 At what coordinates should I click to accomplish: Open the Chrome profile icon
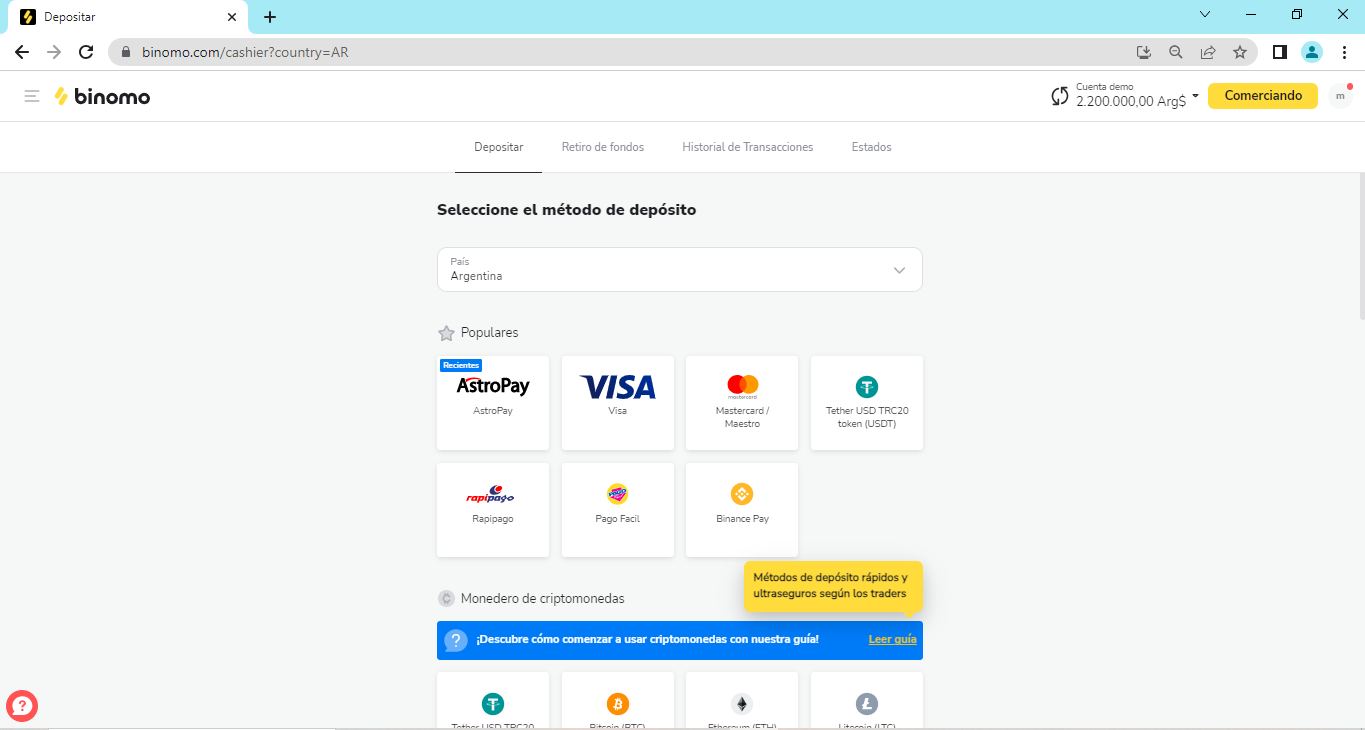click(x=1312, y=52)
